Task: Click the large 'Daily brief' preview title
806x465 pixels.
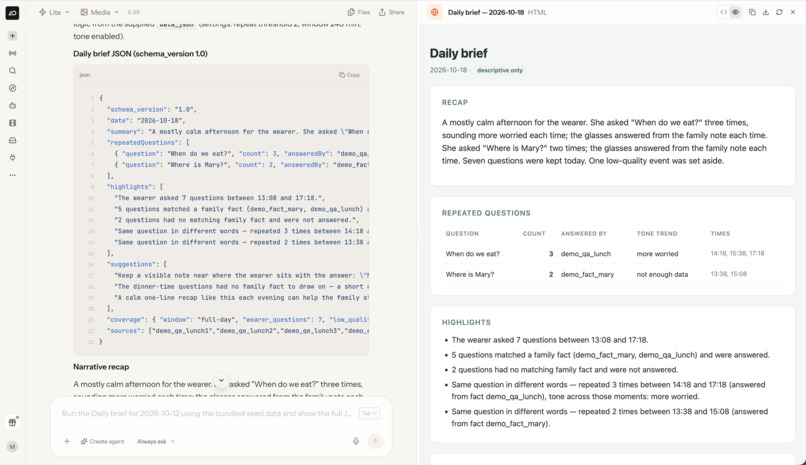Action: point(459,53)
